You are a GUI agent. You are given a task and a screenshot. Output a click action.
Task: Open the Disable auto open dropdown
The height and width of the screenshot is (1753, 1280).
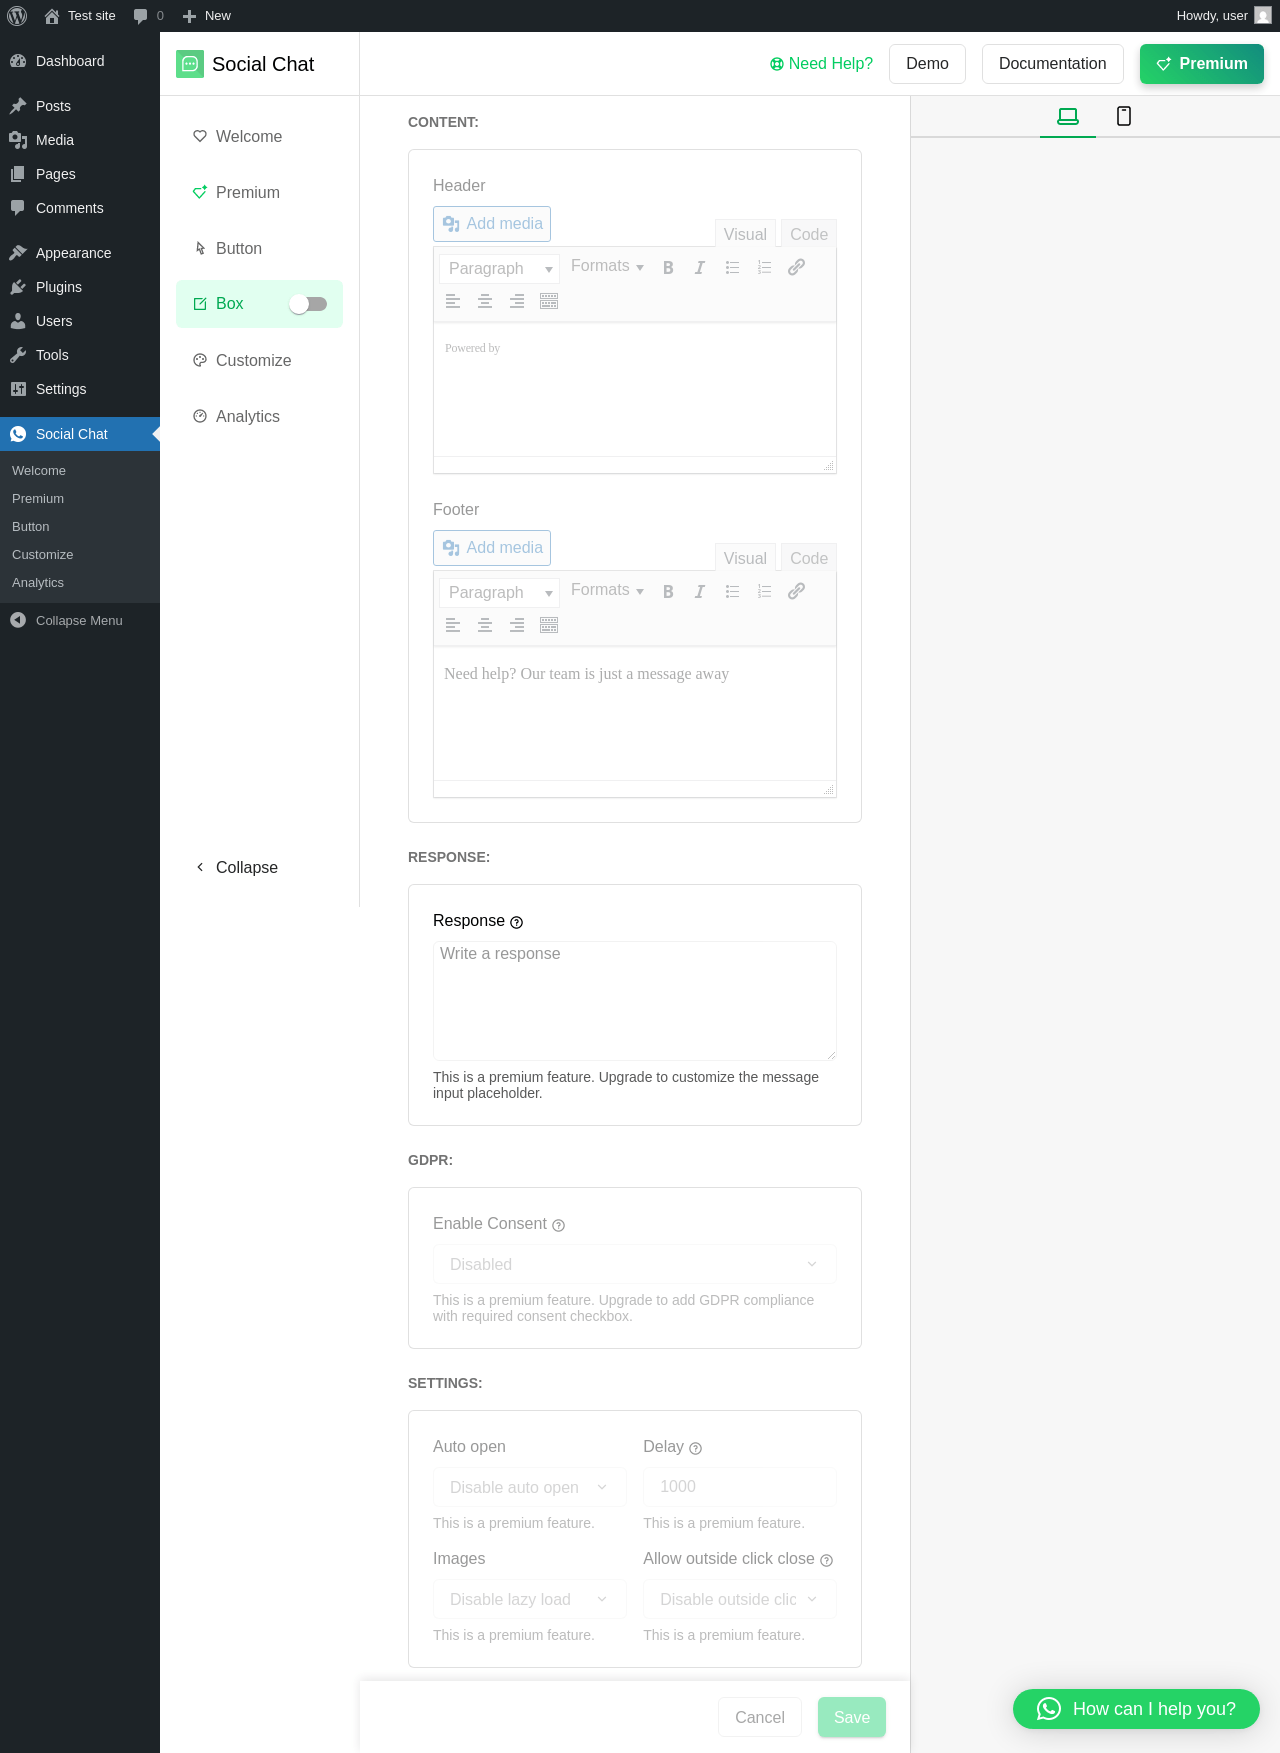pyautogui.click(x=529, y=1487)
